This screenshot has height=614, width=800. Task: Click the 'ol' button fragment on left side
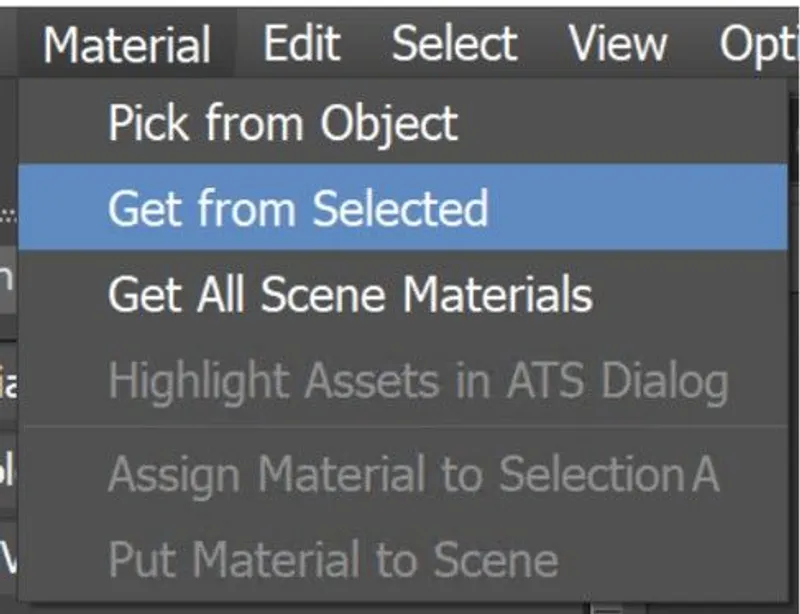tap(5, 475)
